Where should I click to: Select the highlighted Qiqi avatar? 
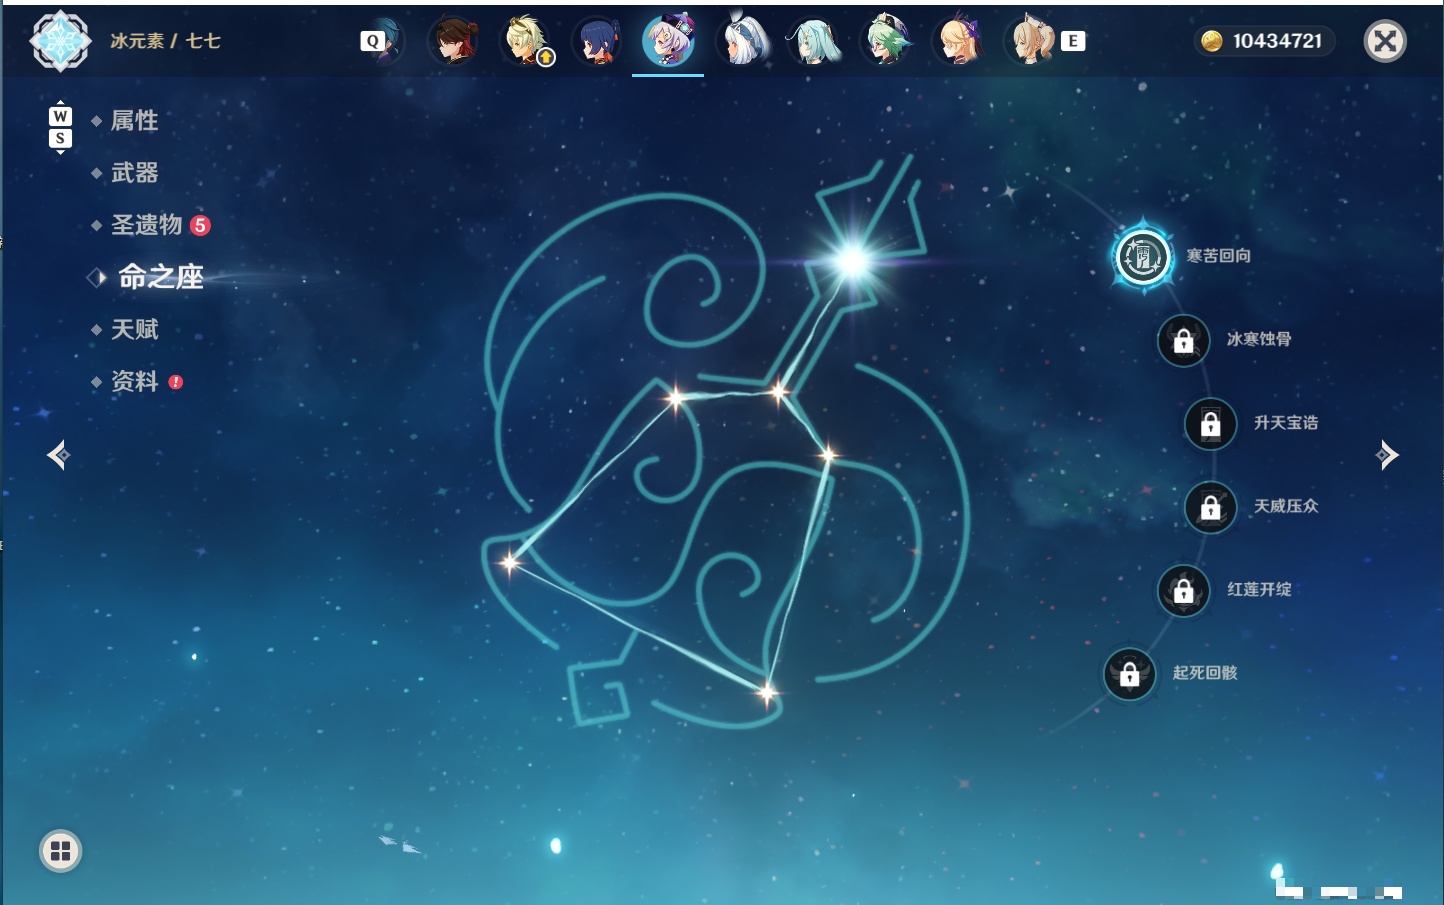click(668, 41)
